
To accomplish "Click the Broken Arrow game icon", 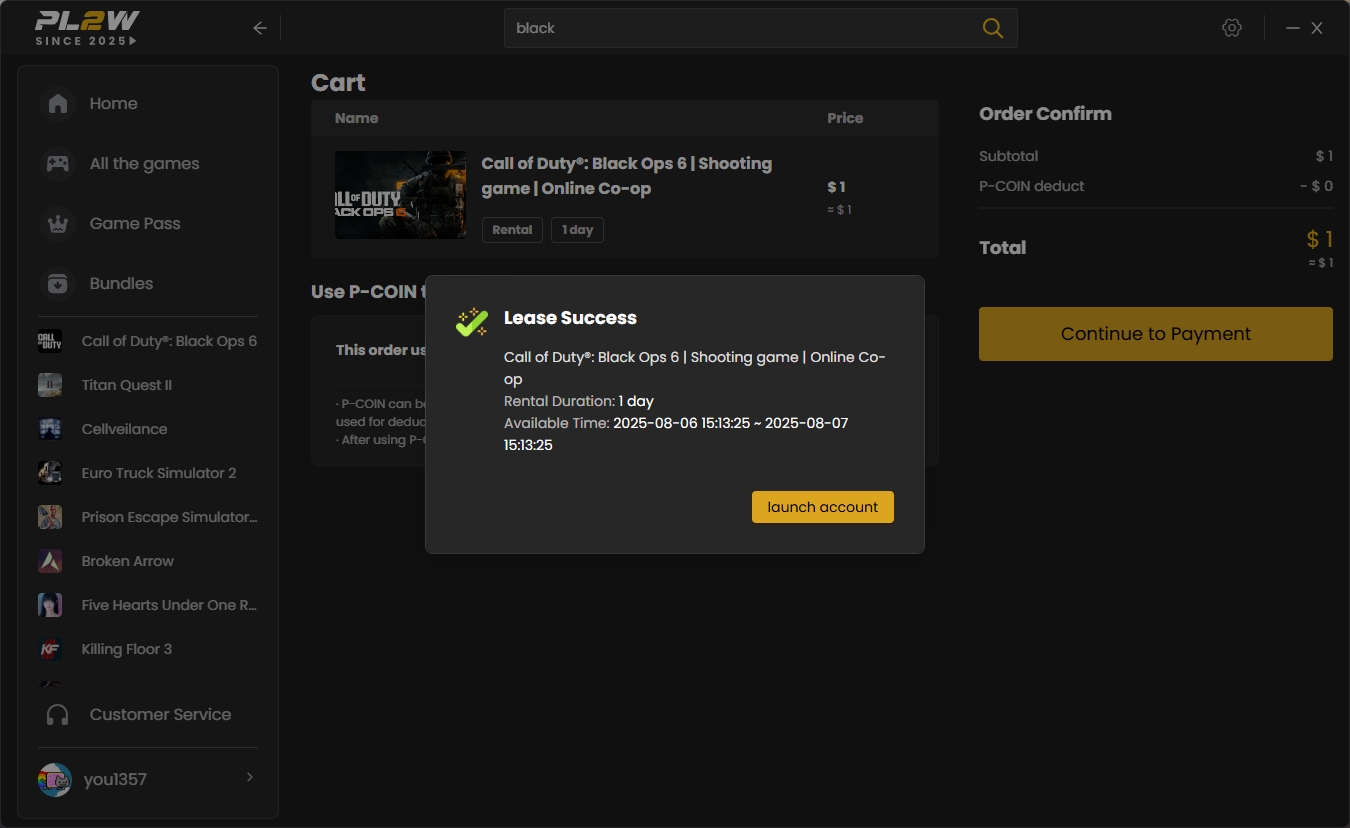I will [50, 561].
